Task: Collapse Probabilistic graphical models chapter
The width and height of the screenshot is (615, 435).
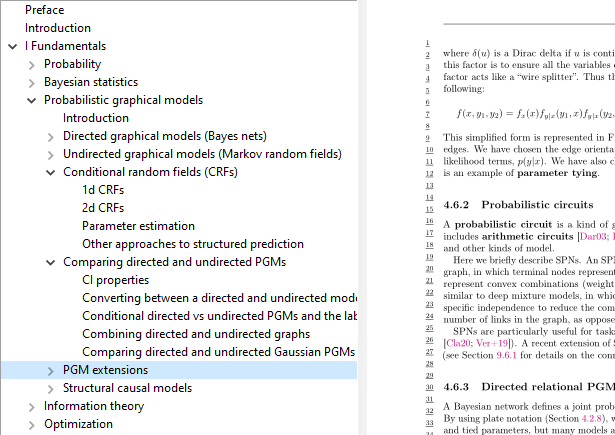Action: coord(32,101)
